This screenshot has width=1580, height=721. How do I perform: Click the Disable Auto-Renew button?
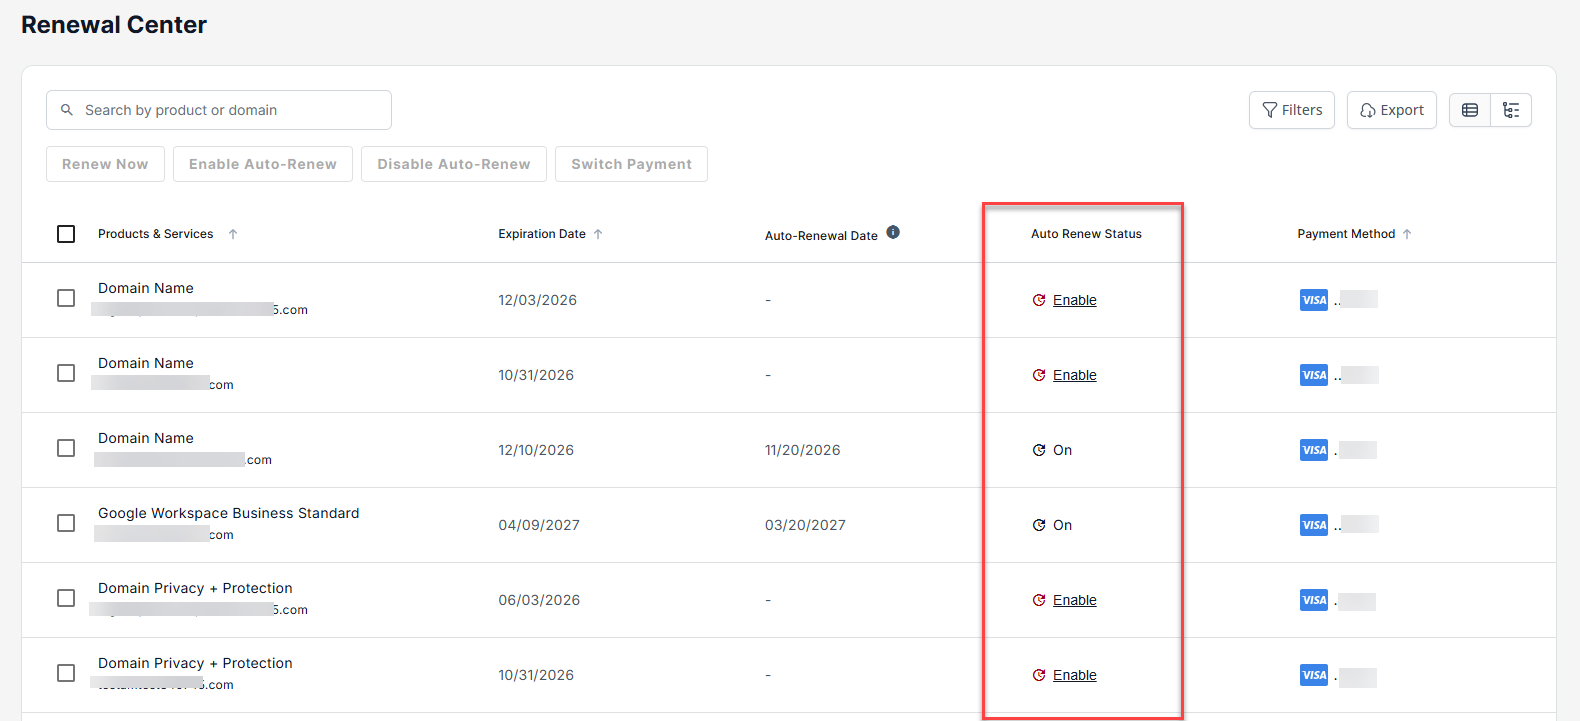click(x=454, y=164)
